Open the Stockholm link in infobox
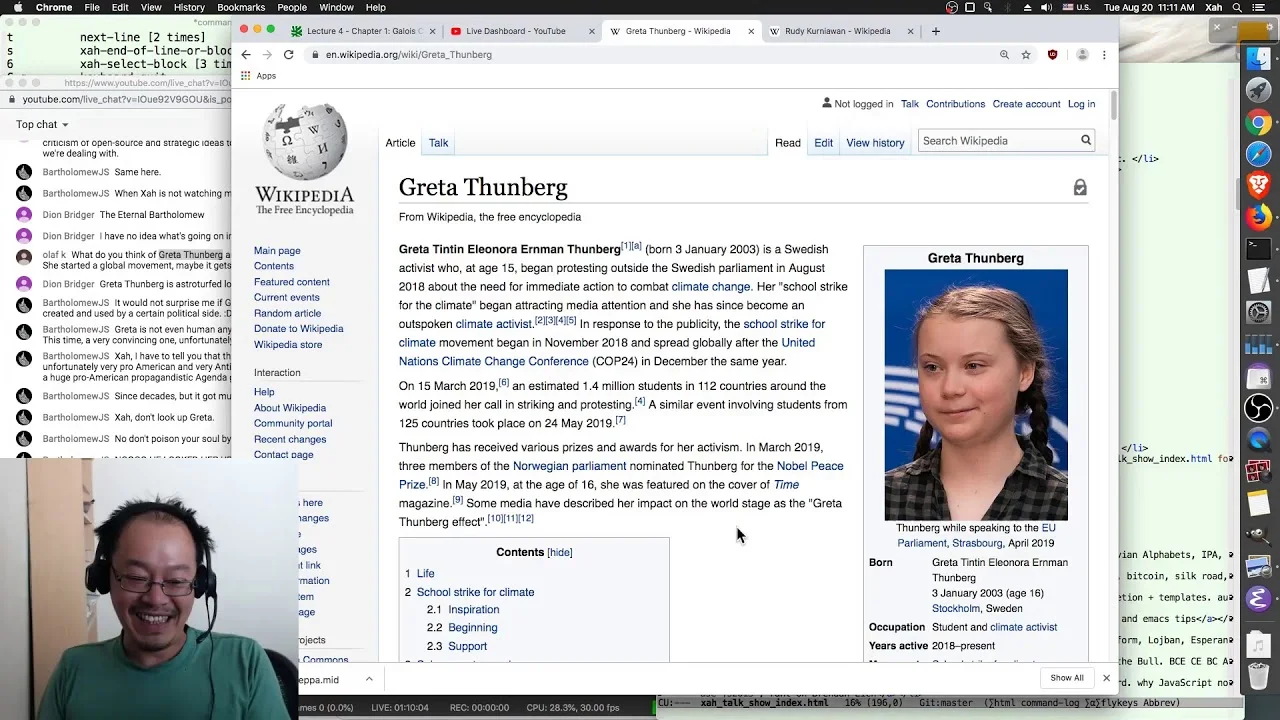 [956, 609]
